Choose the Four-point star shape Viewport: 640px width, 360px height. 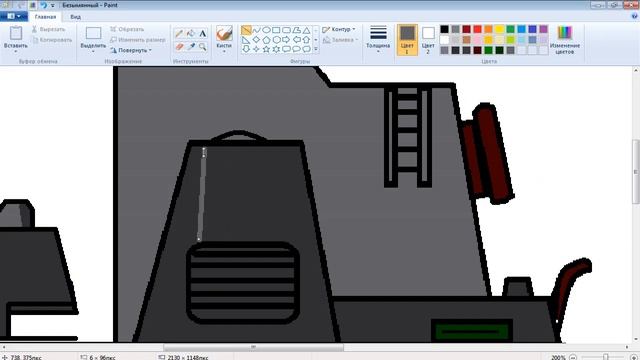[x=256, y=49]
